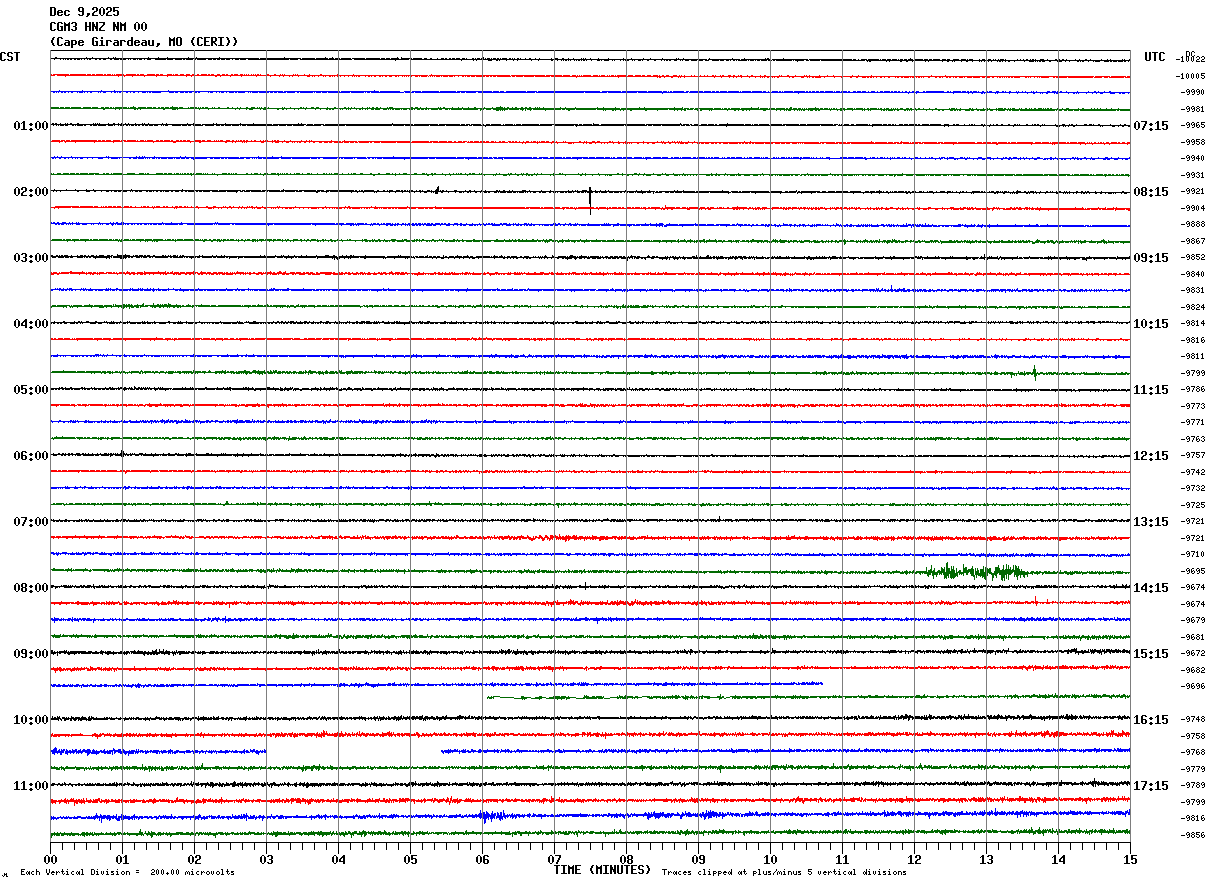Click the 'UTC' time zone label
The width and height of the screenshot is (1210, 886).
click(x=1155, y=57)
